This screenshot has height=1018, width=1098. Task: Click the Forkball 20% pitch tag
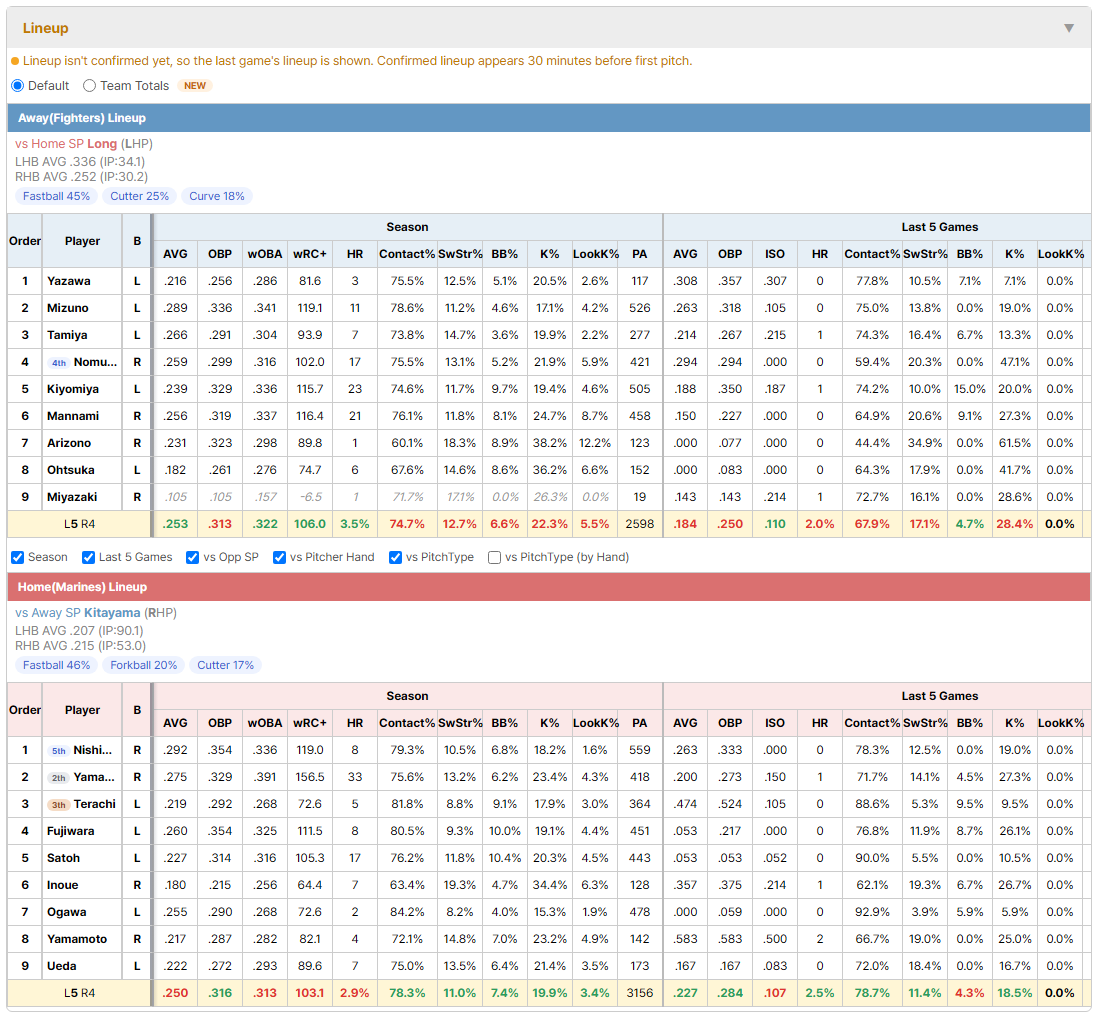click(x=144, y=665)
